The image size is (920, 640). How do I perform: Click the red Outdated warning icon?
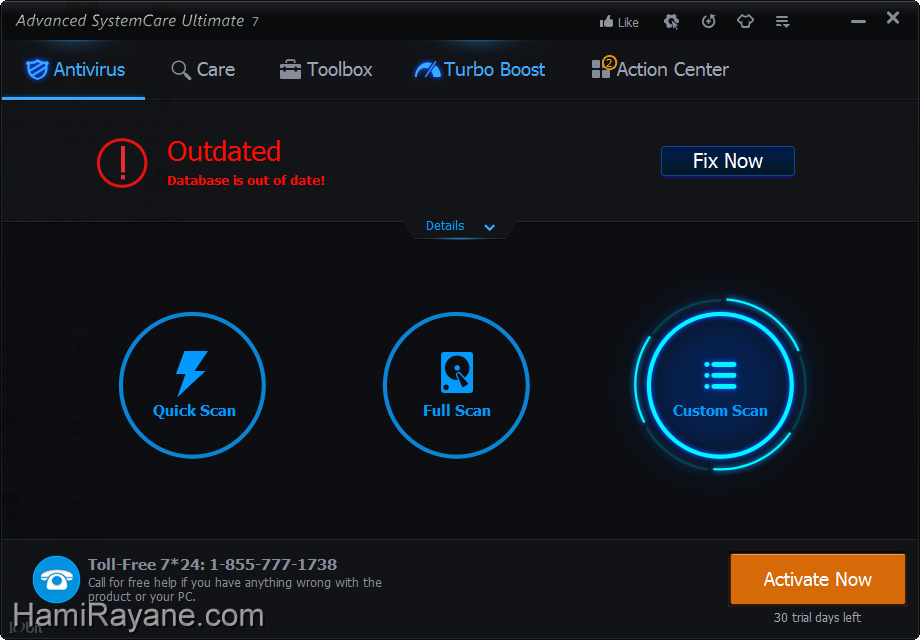[x=122, y=163]
